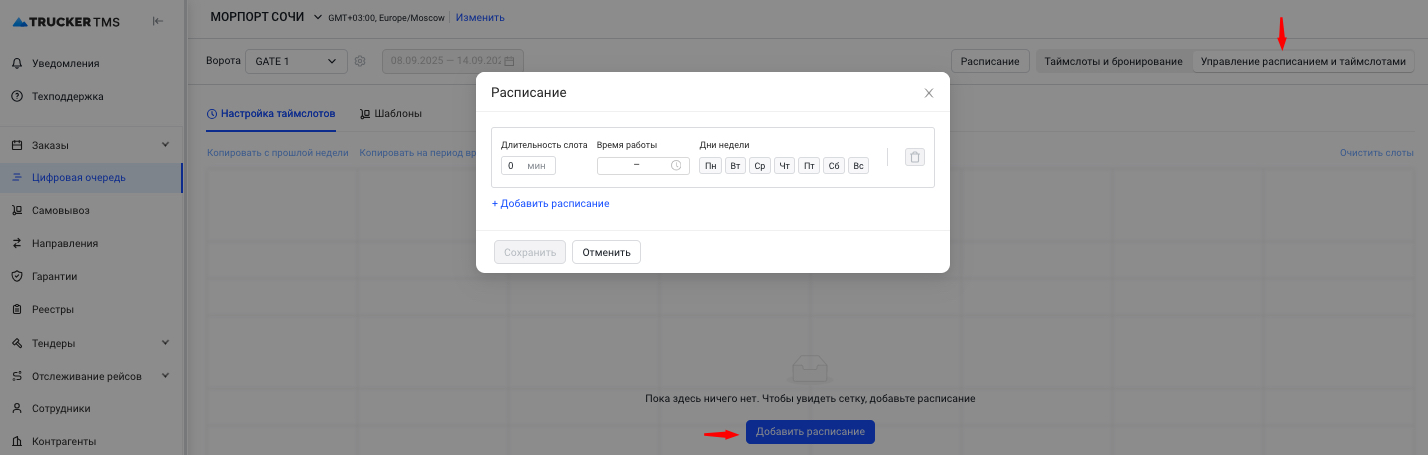The image size is (1428, 455).
Task: Click the Уведомления bell icon
Action: tap(17, 64)
